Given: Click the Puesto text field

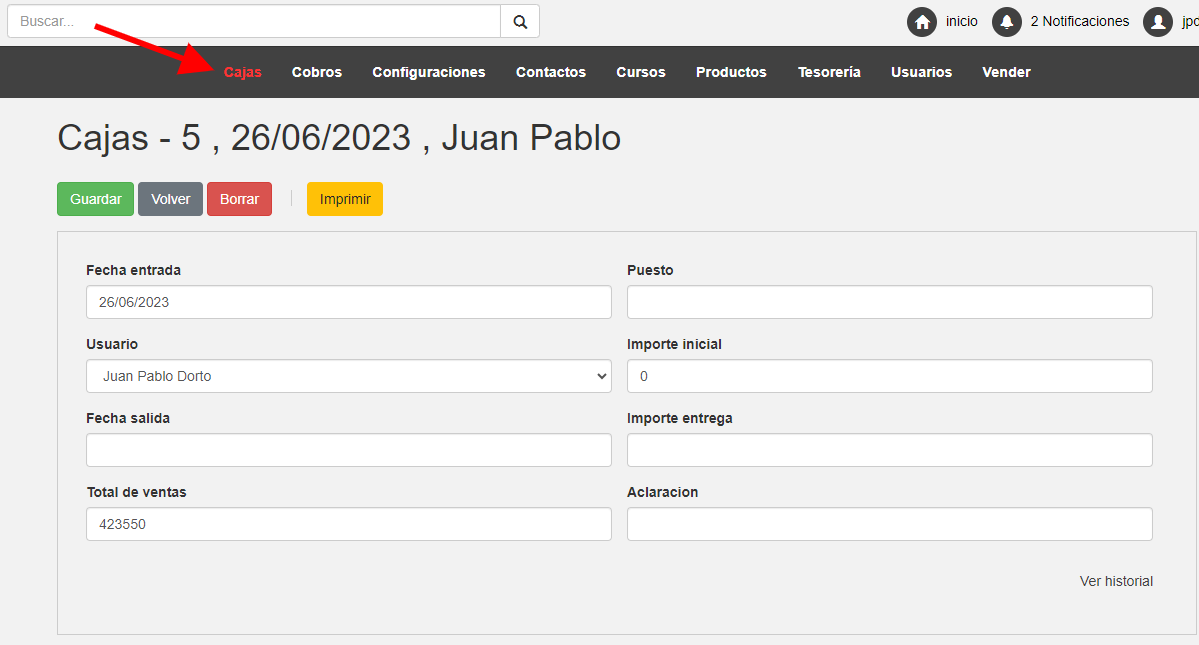Looking at the screenshot, I should [x=889, y=302].
